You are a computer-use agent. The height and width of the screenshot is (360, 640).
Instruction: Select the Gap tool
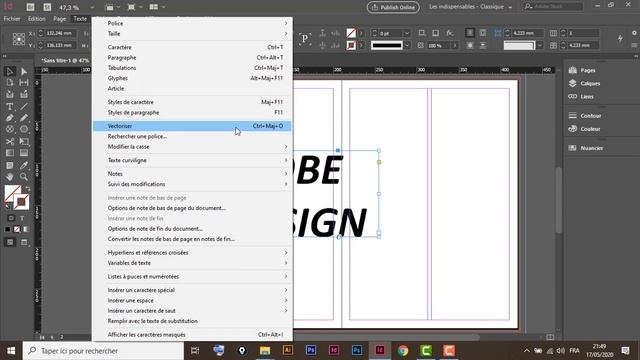tap(24, 82)
